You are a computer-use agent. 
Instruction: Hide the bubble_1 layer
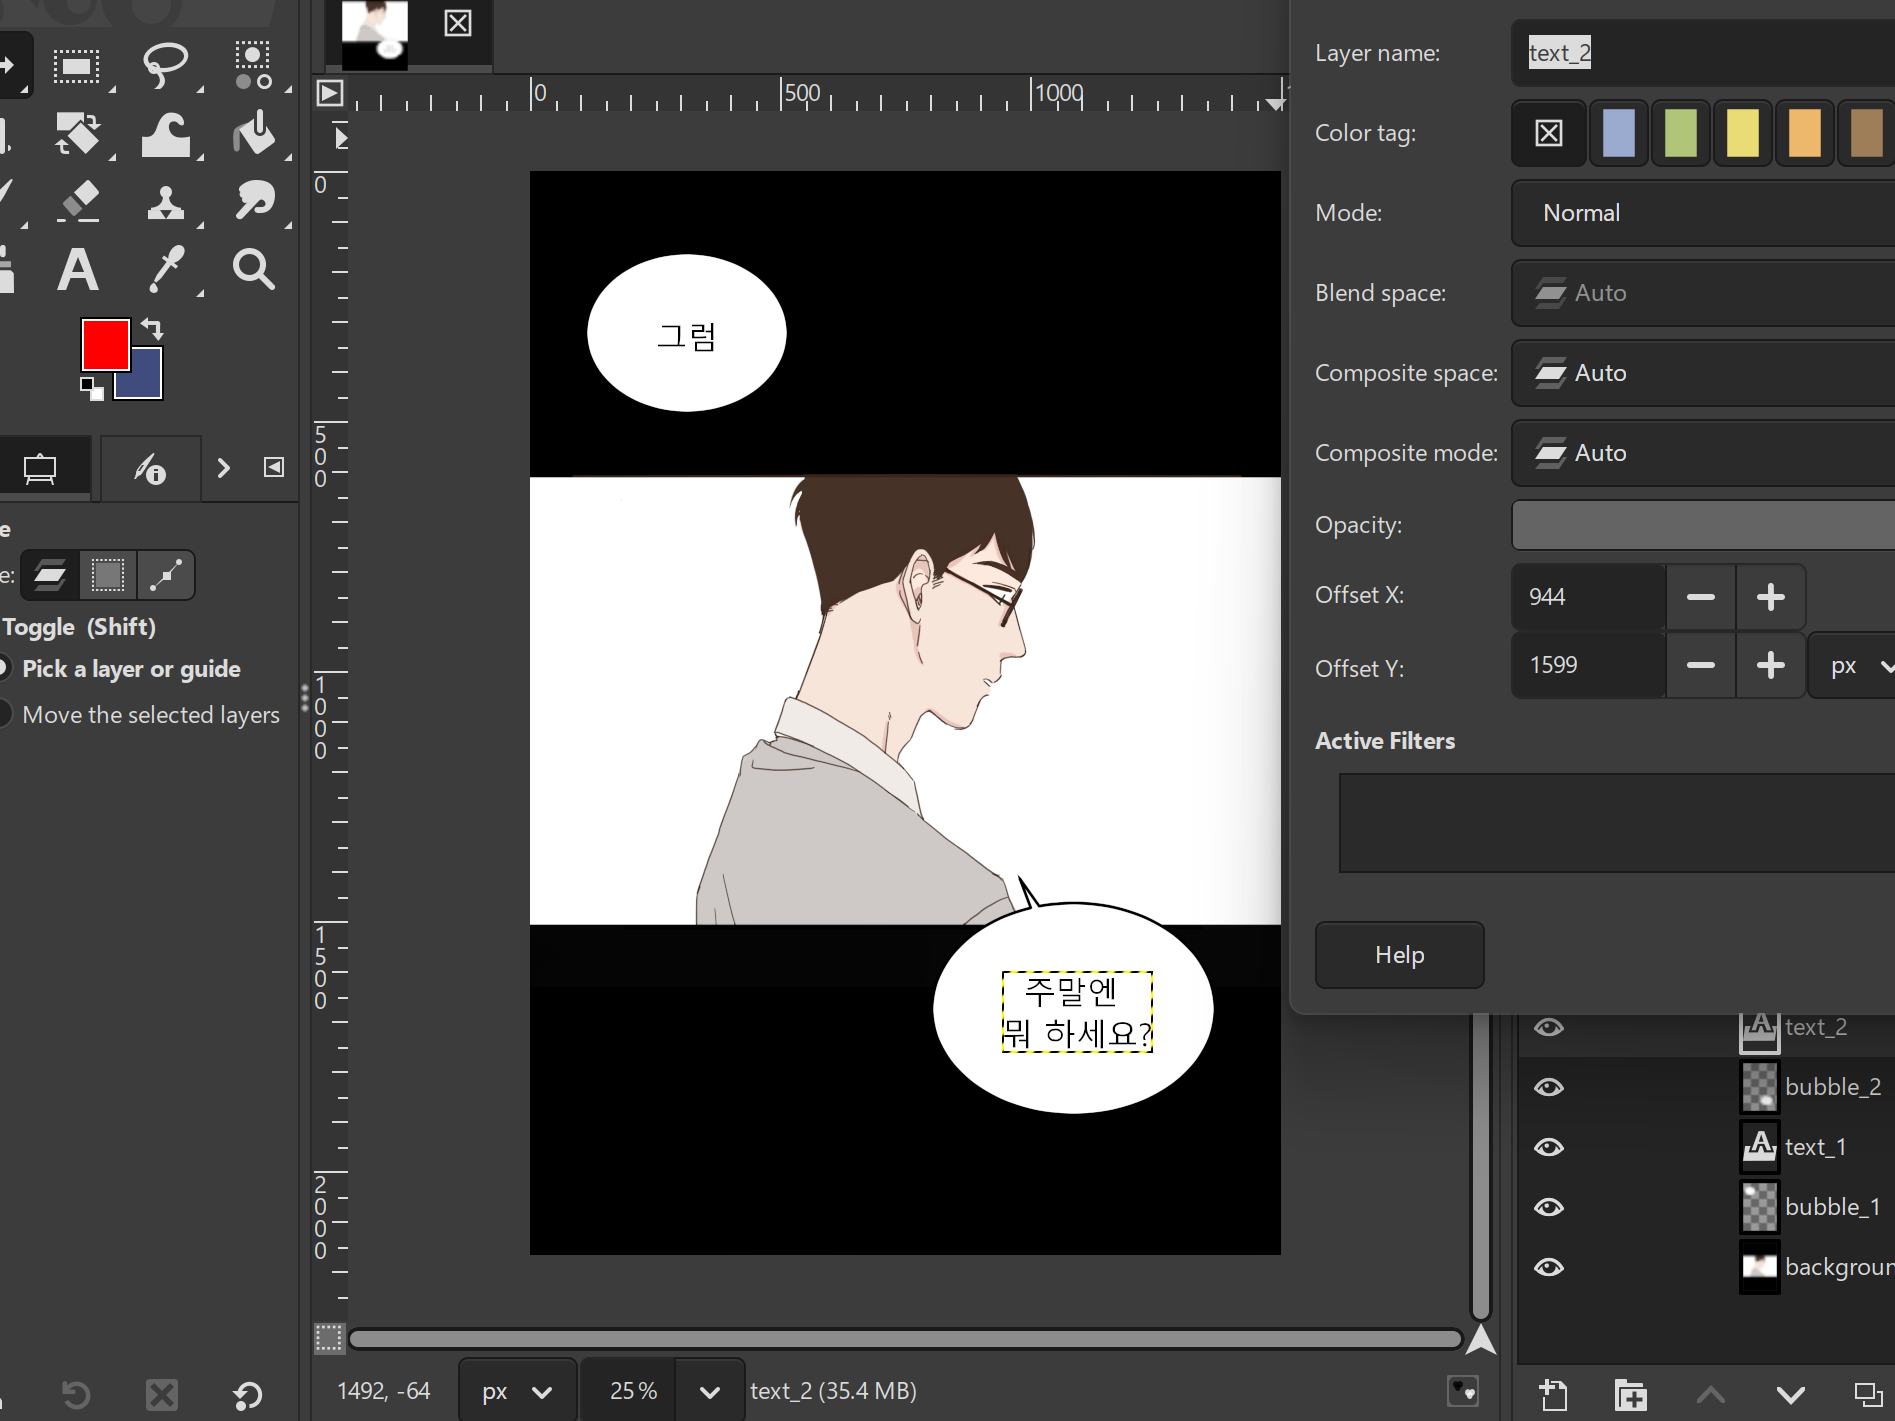point(1549,1207)
